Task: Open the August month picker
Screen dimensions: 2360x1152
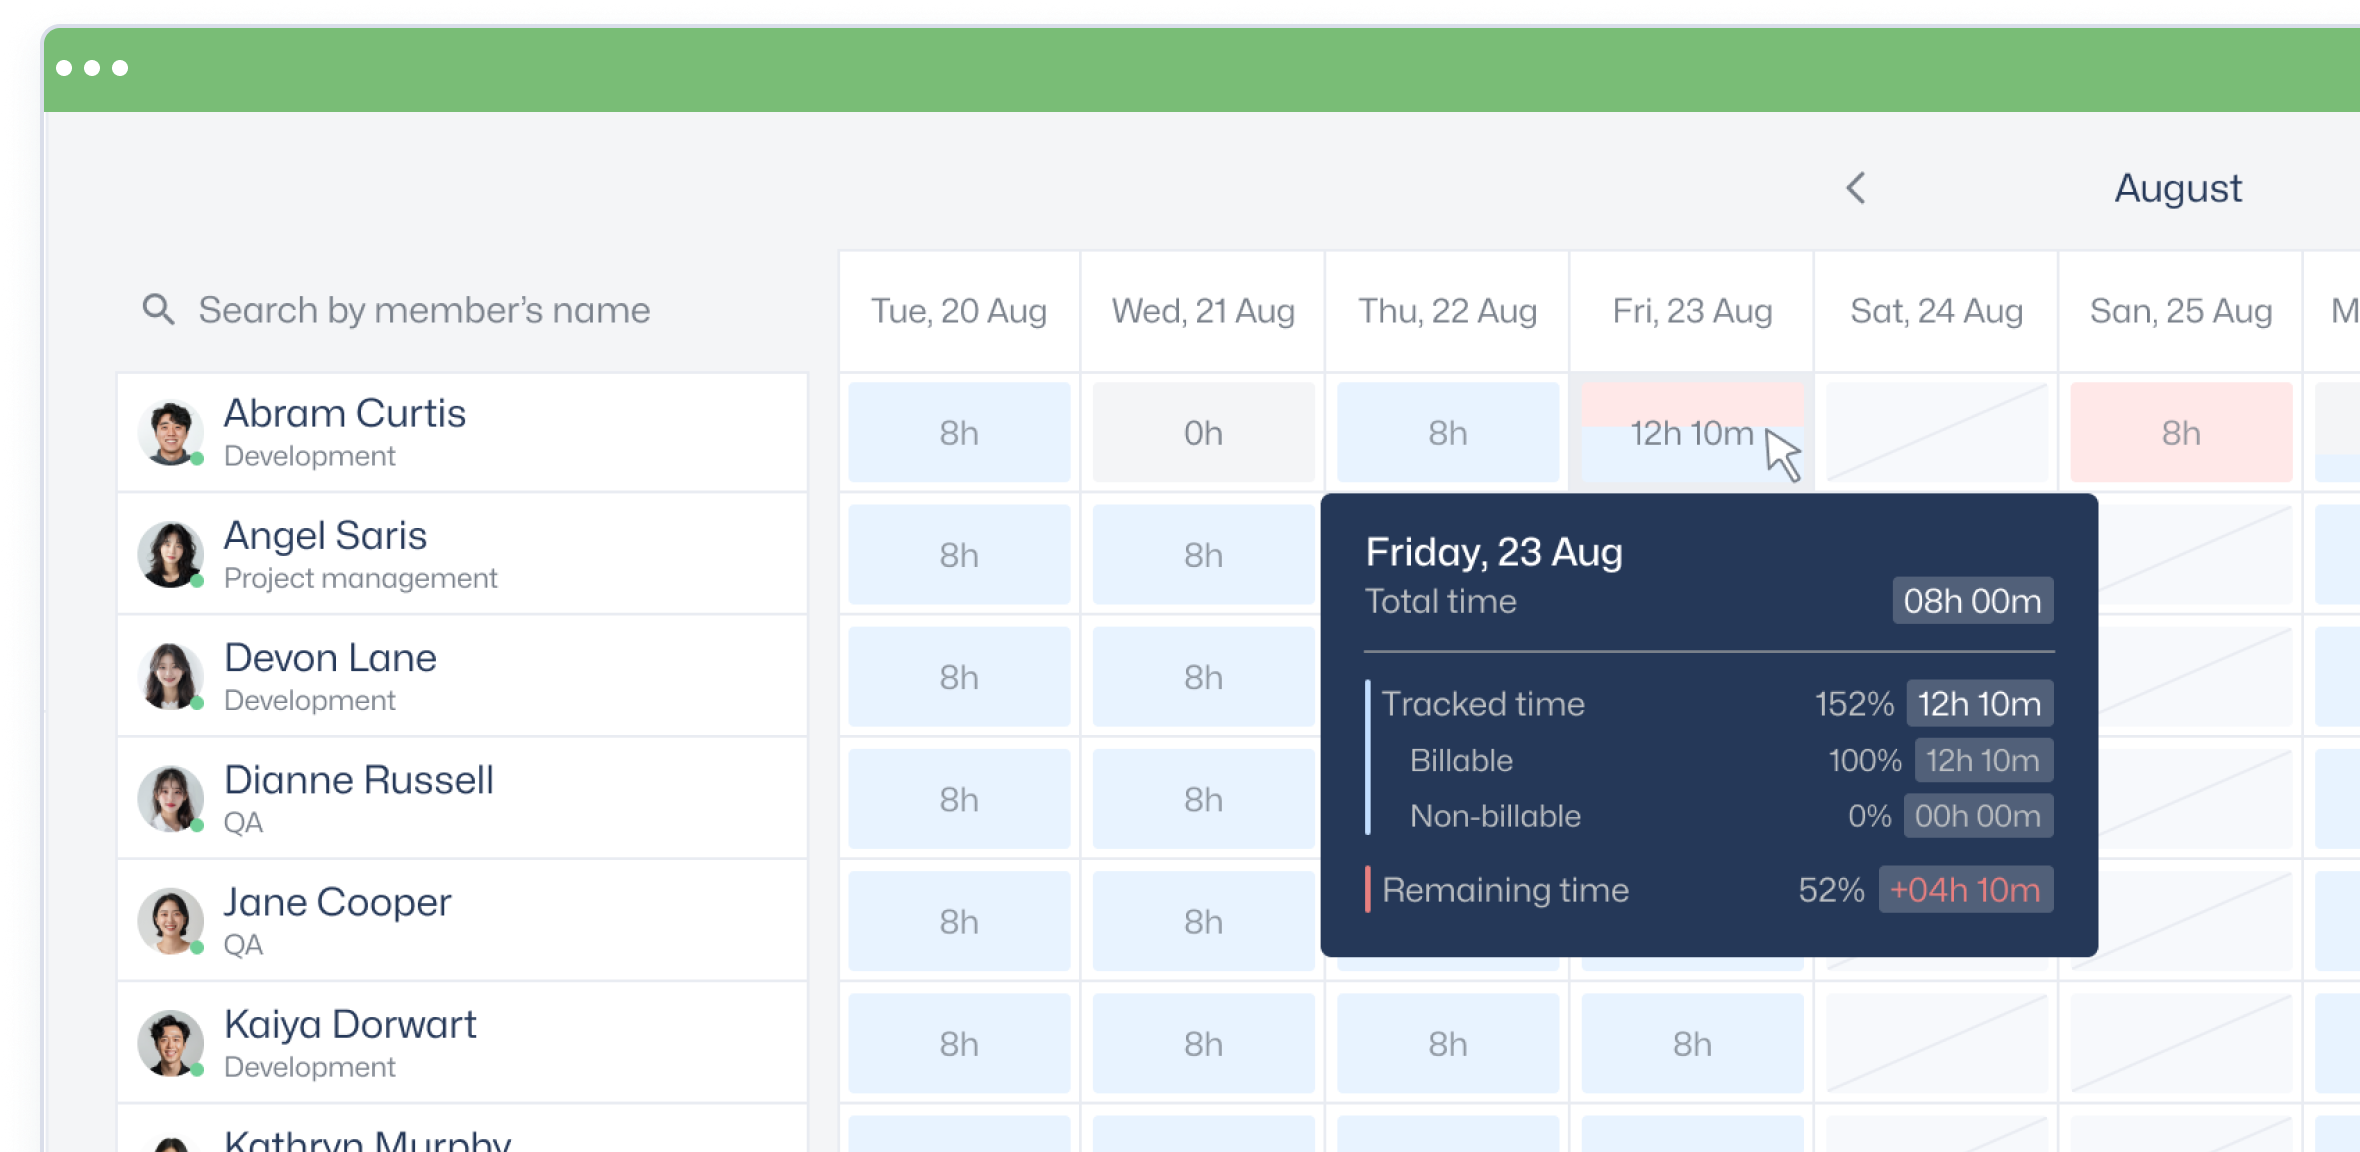Action: click(2178, 188)
